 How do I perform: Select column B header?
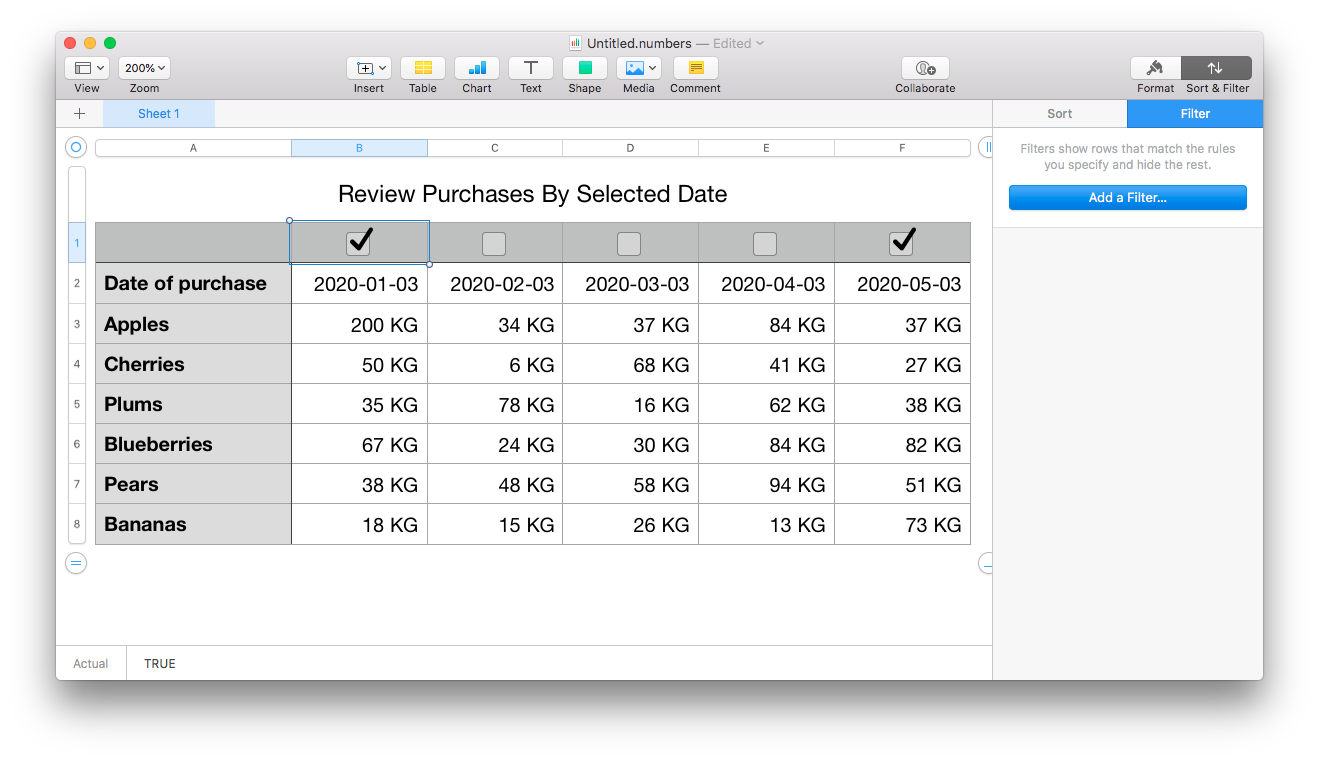click(359, 148)
